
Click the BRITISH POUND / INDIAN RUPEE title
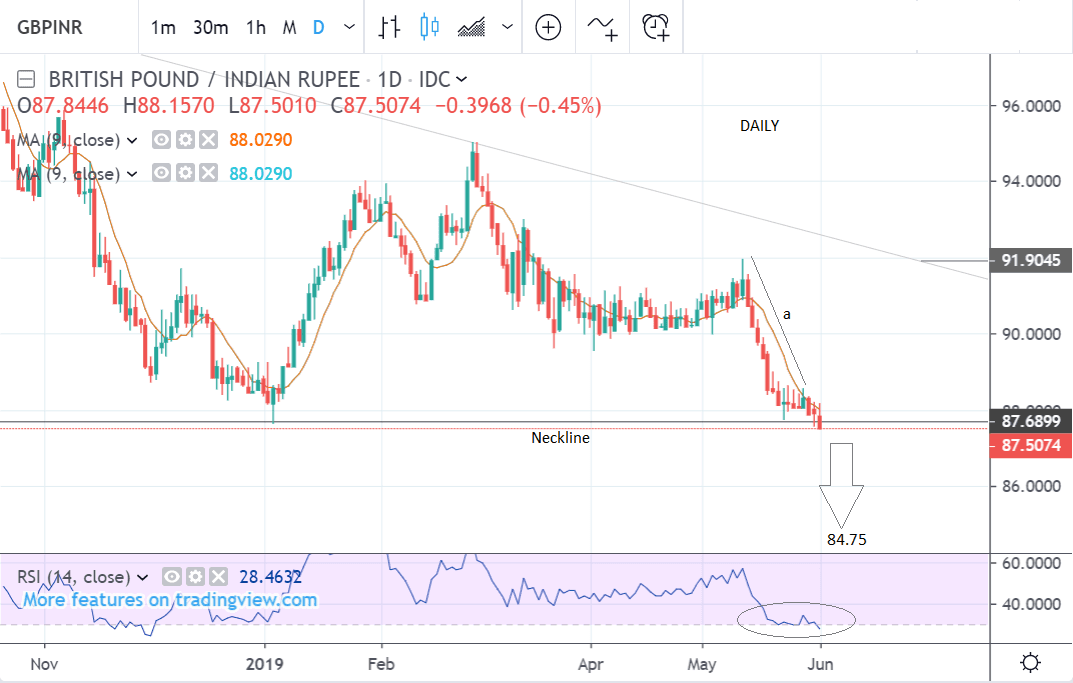204,79
